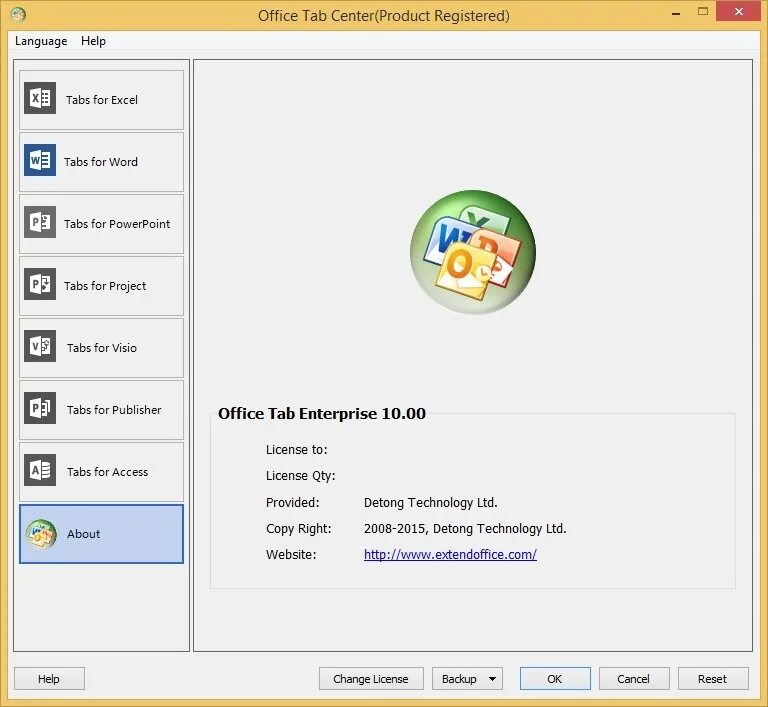Click the Cancel button
The width and height of the screenshot is (768, 707).
click(634, 679)
